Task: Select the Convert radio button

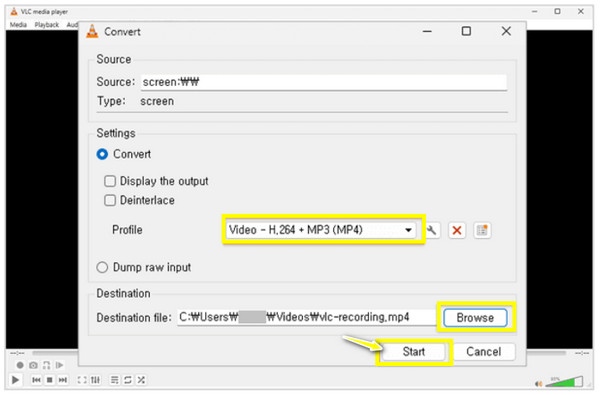Action: point(102,154)
